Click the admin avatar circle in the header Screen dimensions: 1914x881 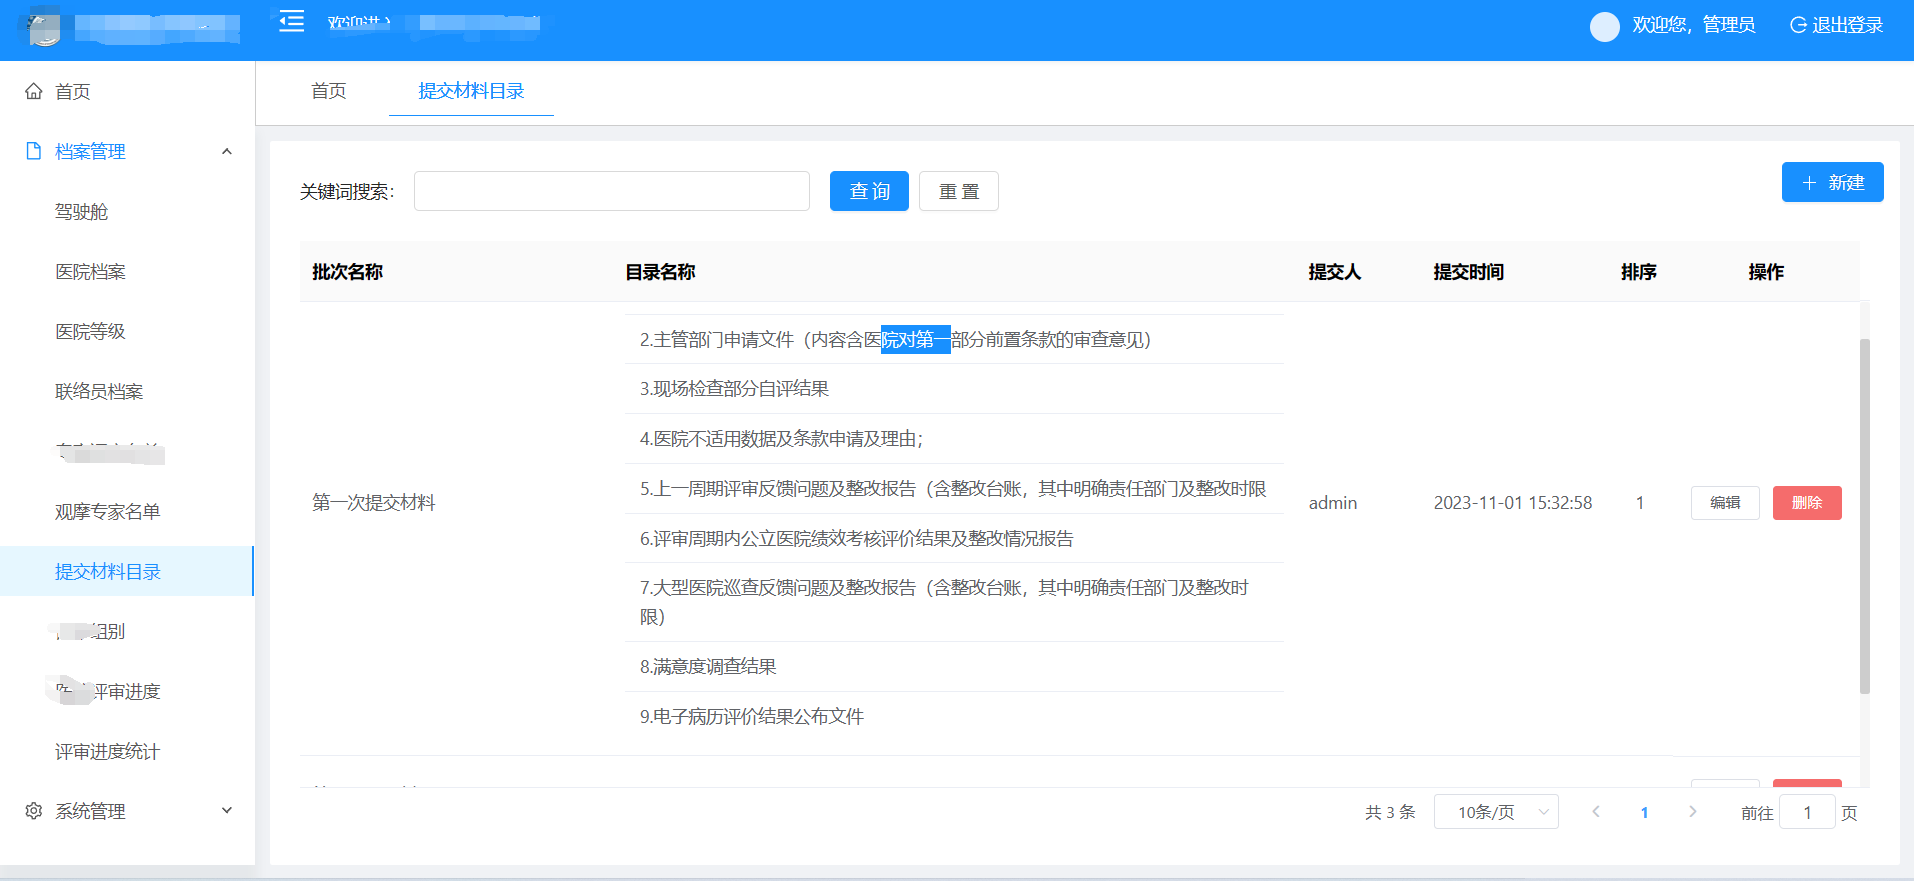click(1605, 26)
